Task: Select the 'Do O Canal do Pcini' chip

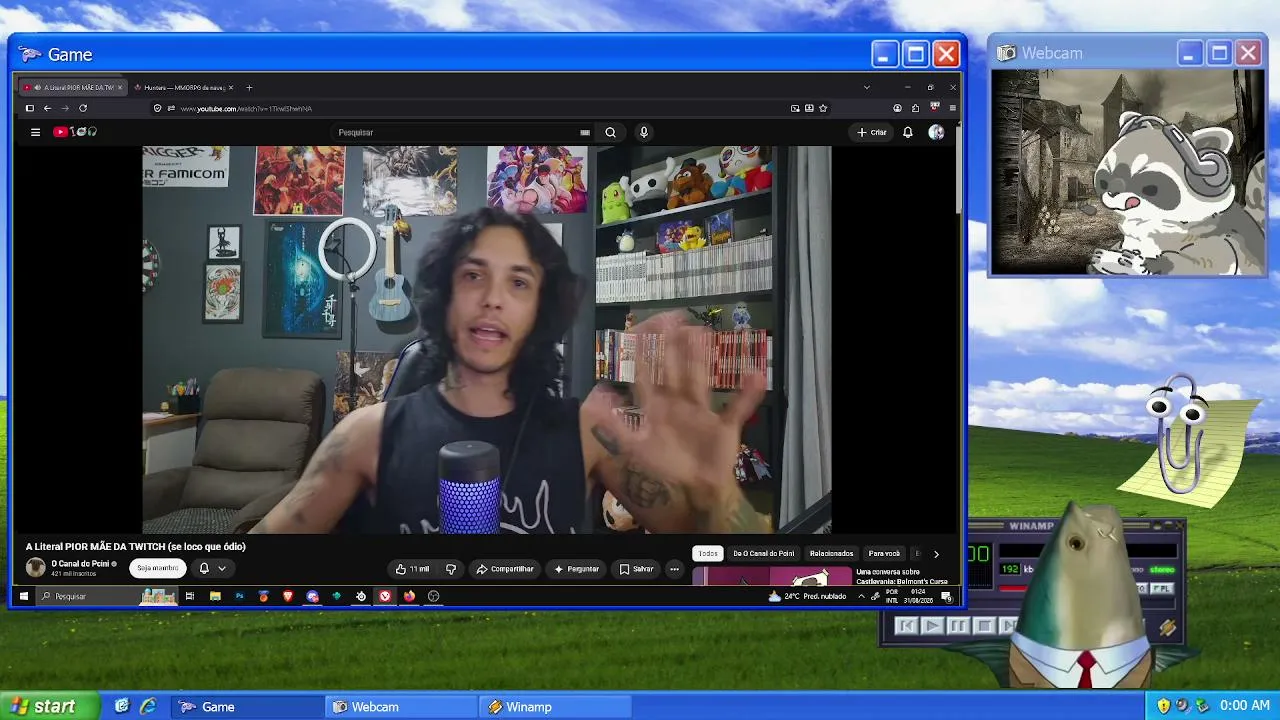Action: point(764,553)
